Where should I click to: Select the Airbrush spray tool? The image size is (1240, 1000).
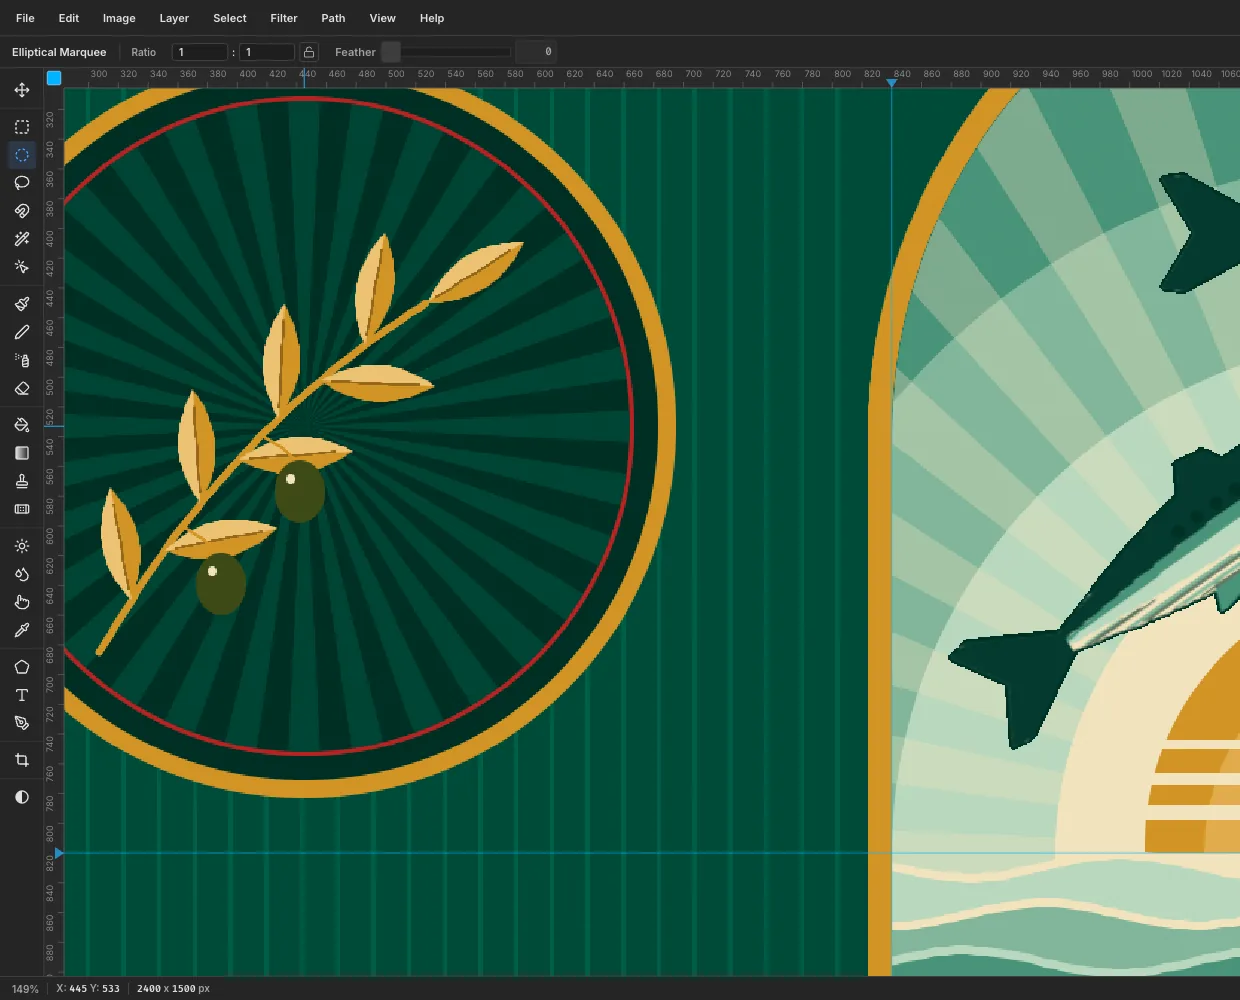click(22, 360)
